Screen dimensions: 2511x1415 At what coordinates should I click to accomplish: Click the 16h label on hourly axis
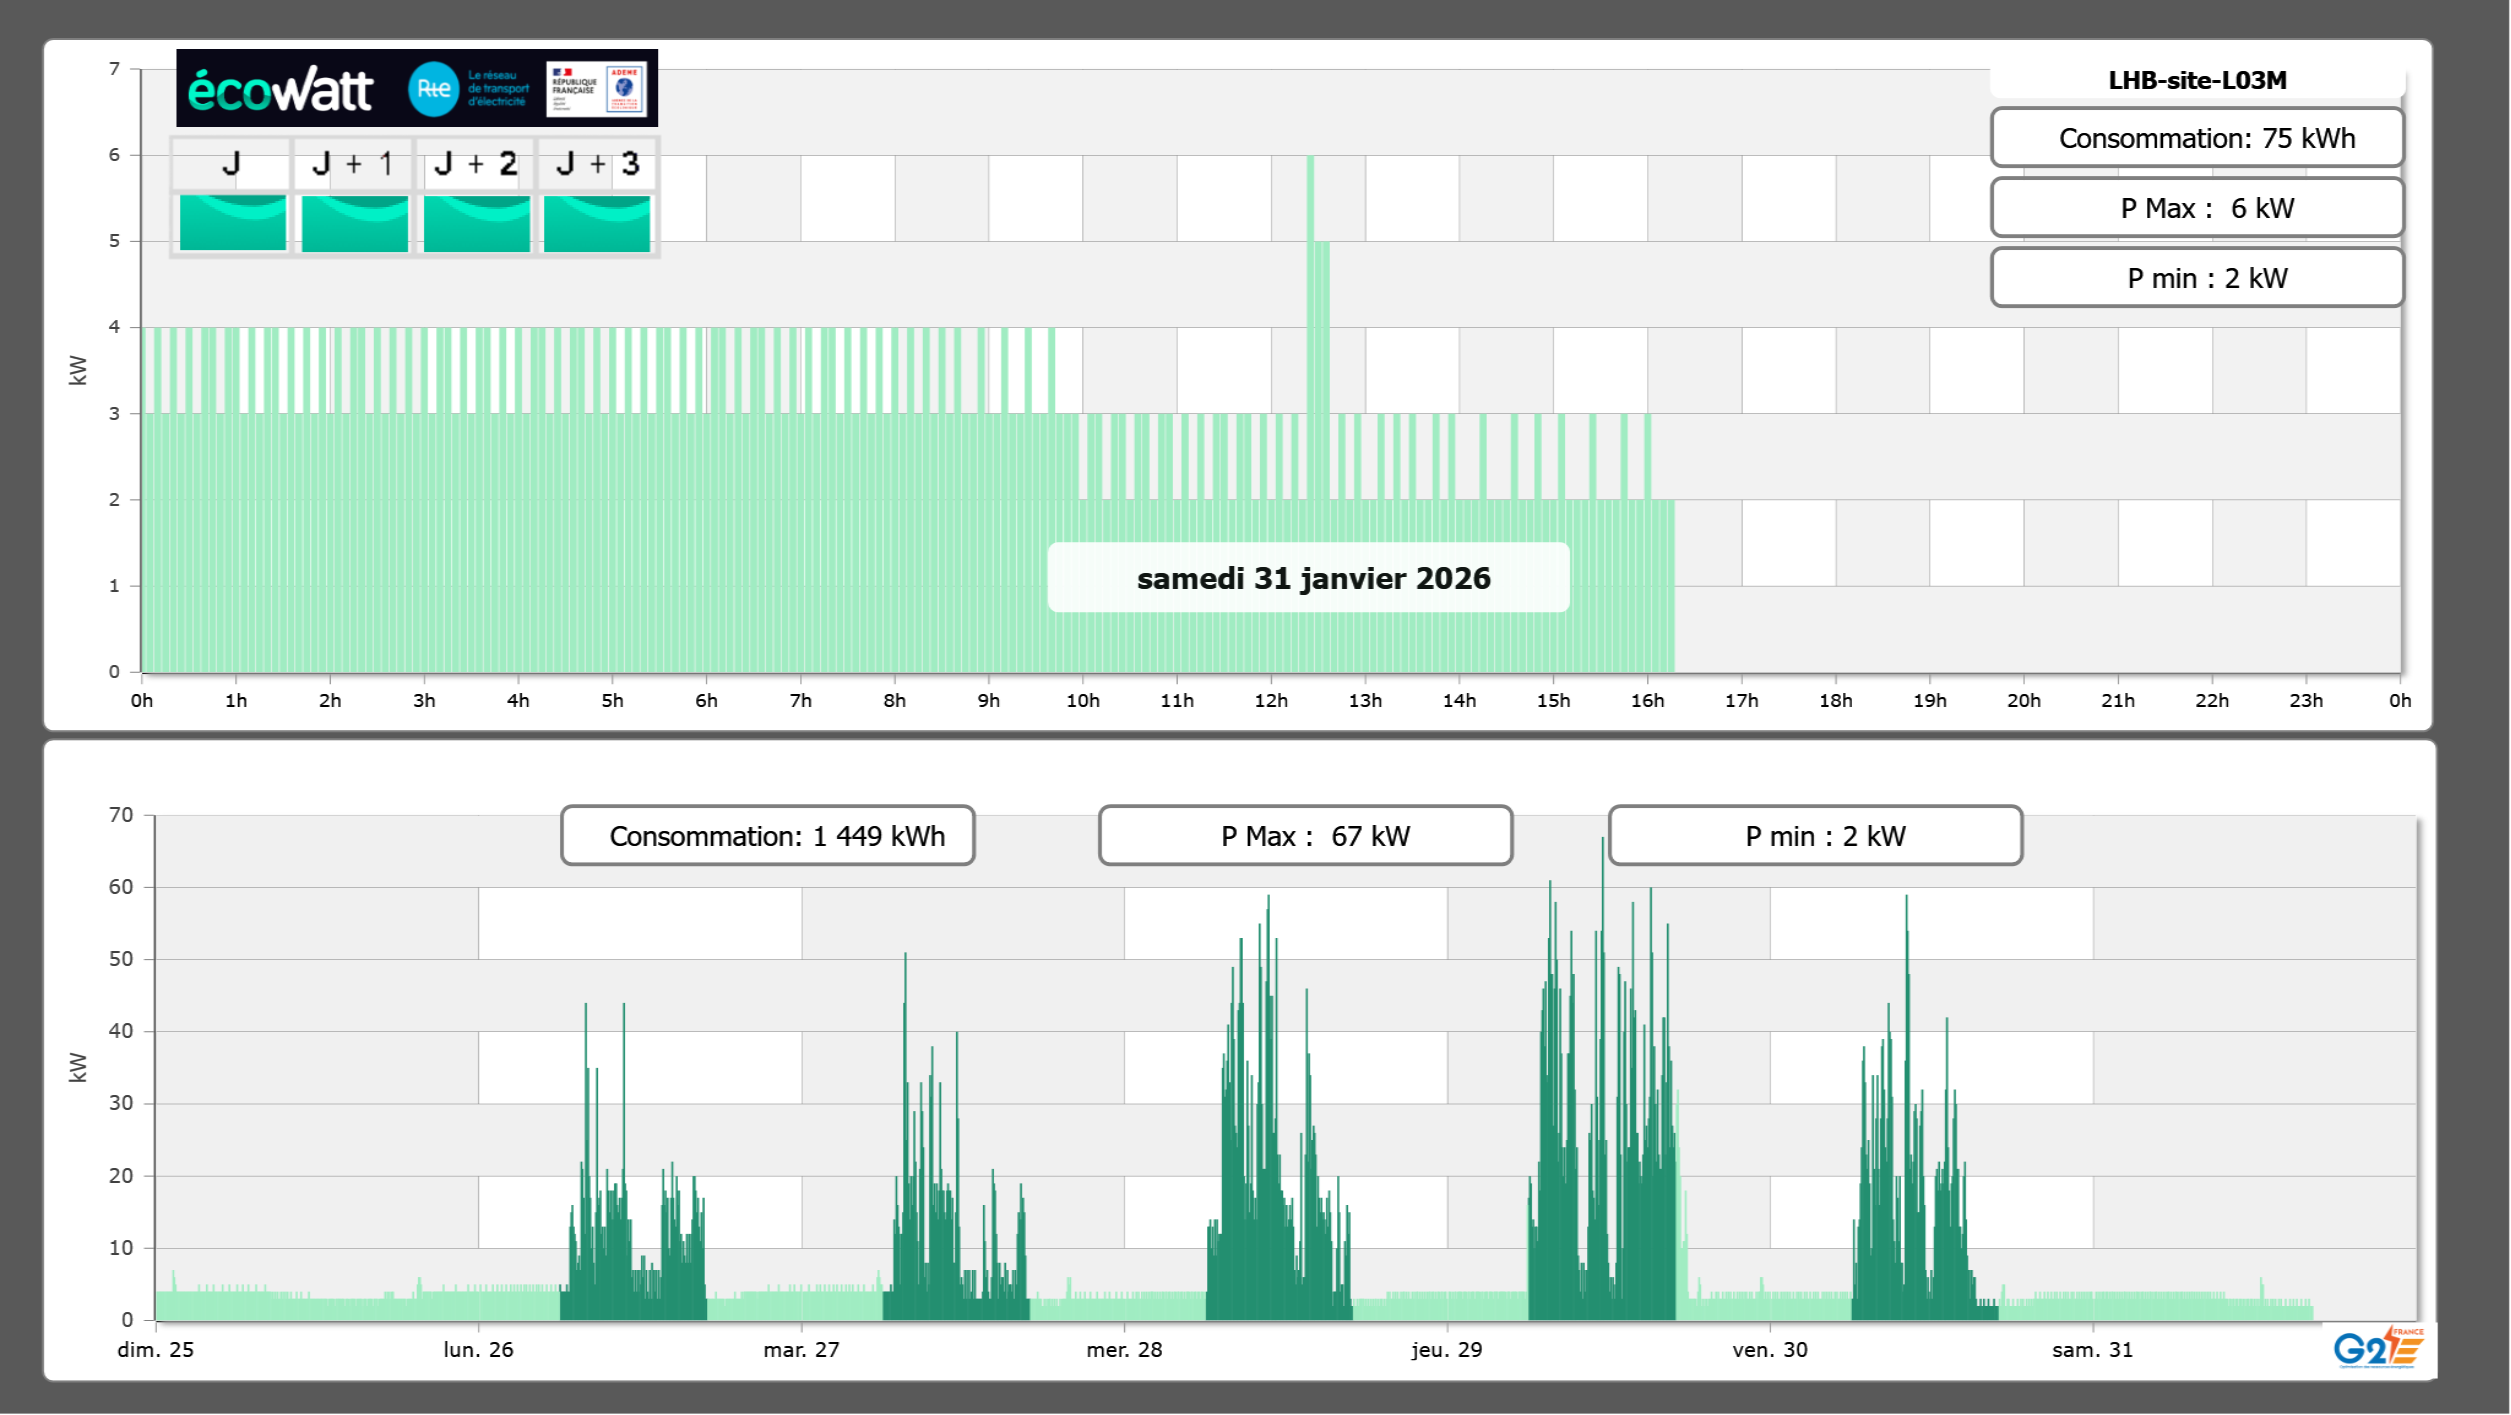[x=1647, y=701]
